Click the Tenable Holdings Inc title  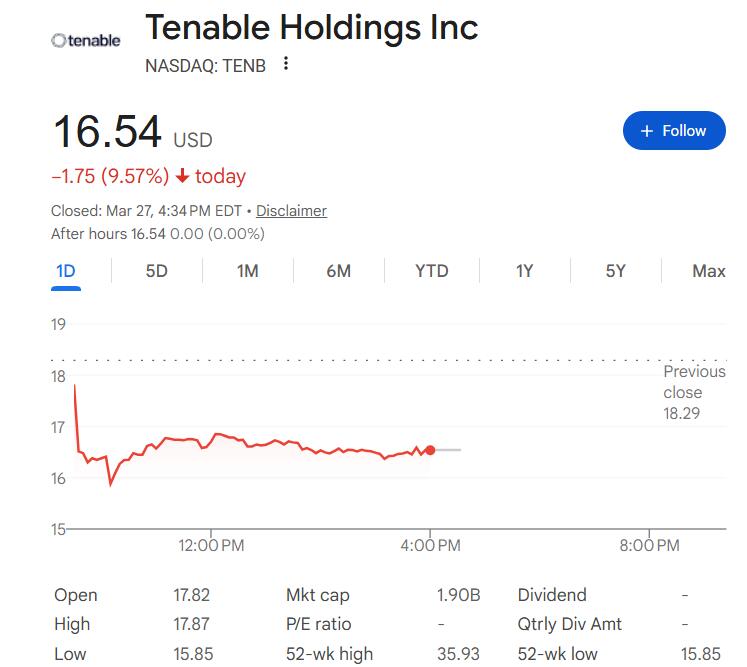click(311, 28)
